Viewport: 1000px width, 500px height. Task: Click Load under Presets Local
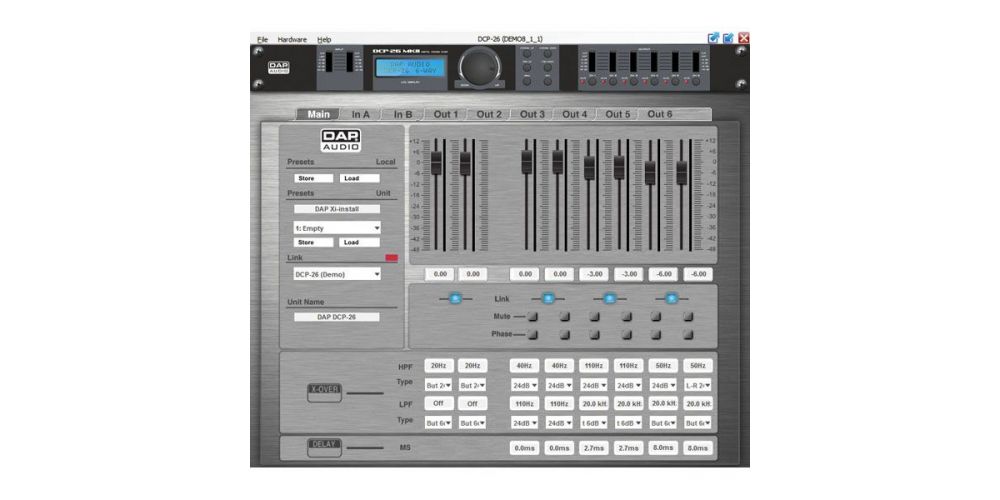coord(360,179)
